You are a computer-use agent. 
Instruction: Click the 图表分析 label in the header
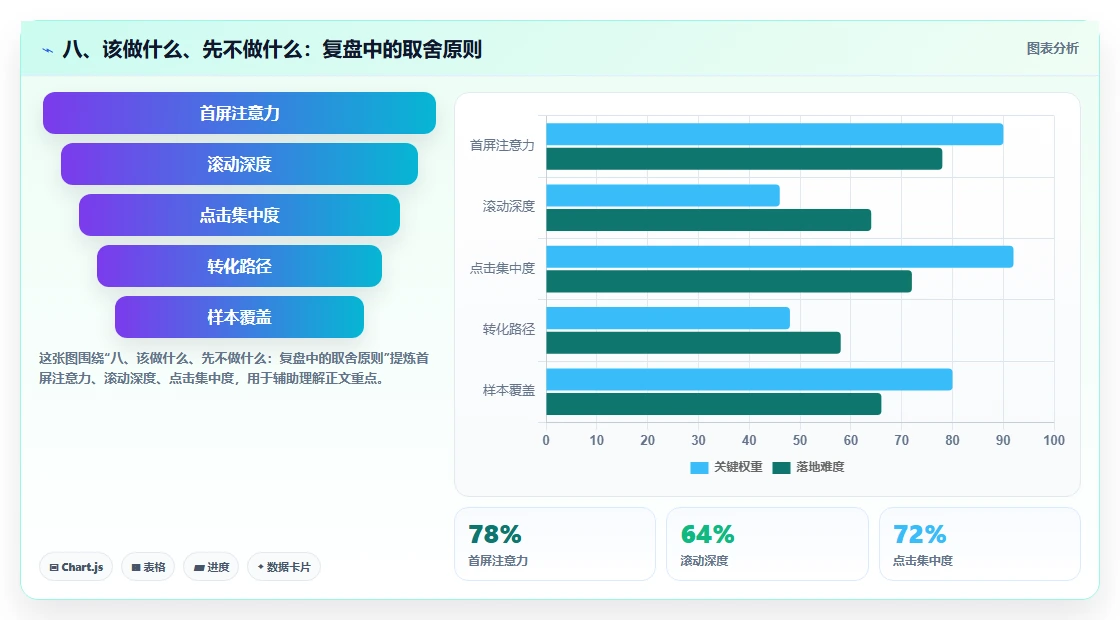pos(1052,49)
